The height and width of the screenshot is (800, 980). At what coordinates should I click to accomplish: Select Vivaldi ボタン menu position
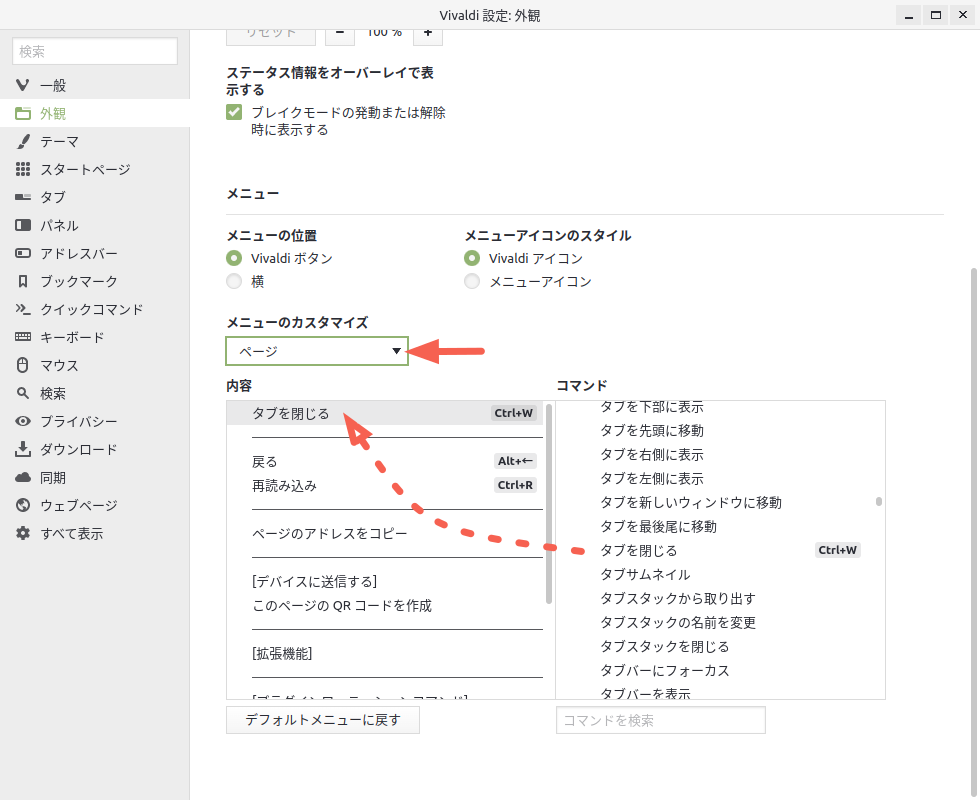[234, 258]
